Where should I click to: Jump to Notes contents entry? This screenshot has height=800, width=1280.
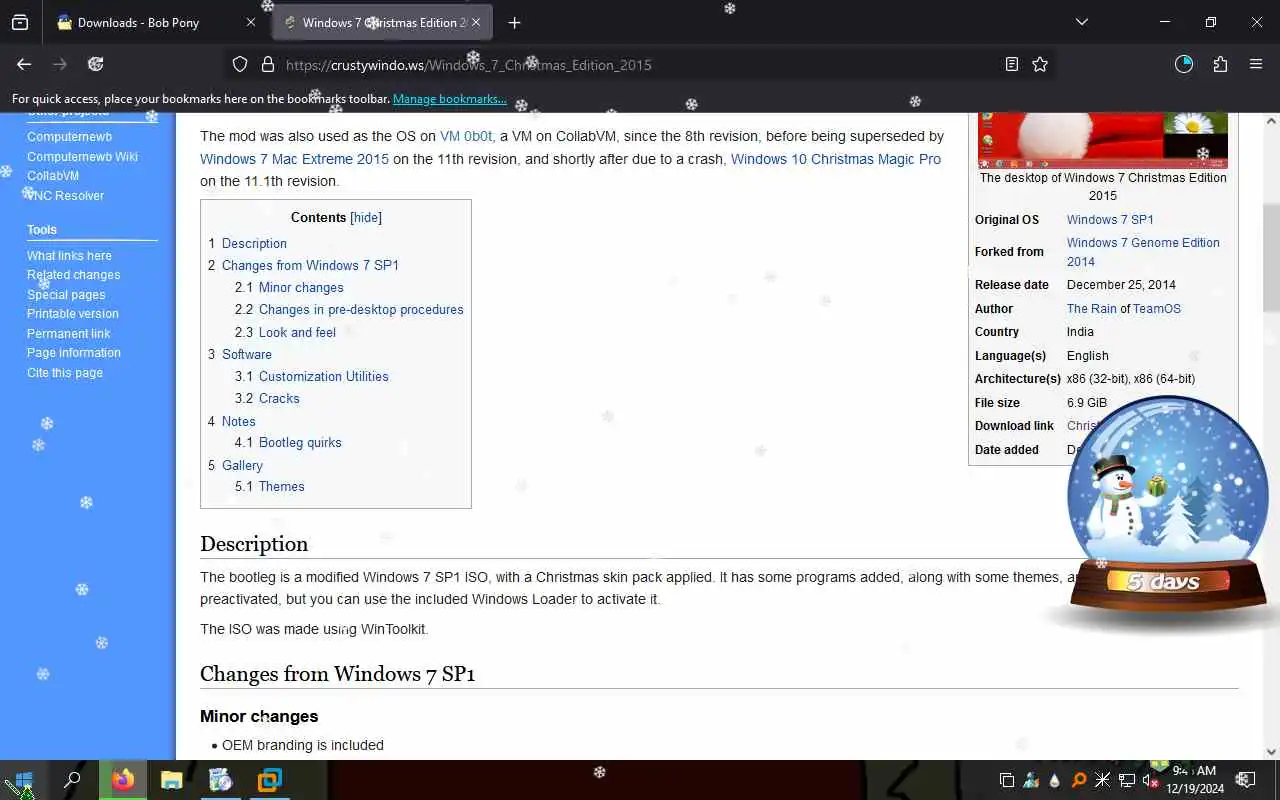[x=239, y=421]
